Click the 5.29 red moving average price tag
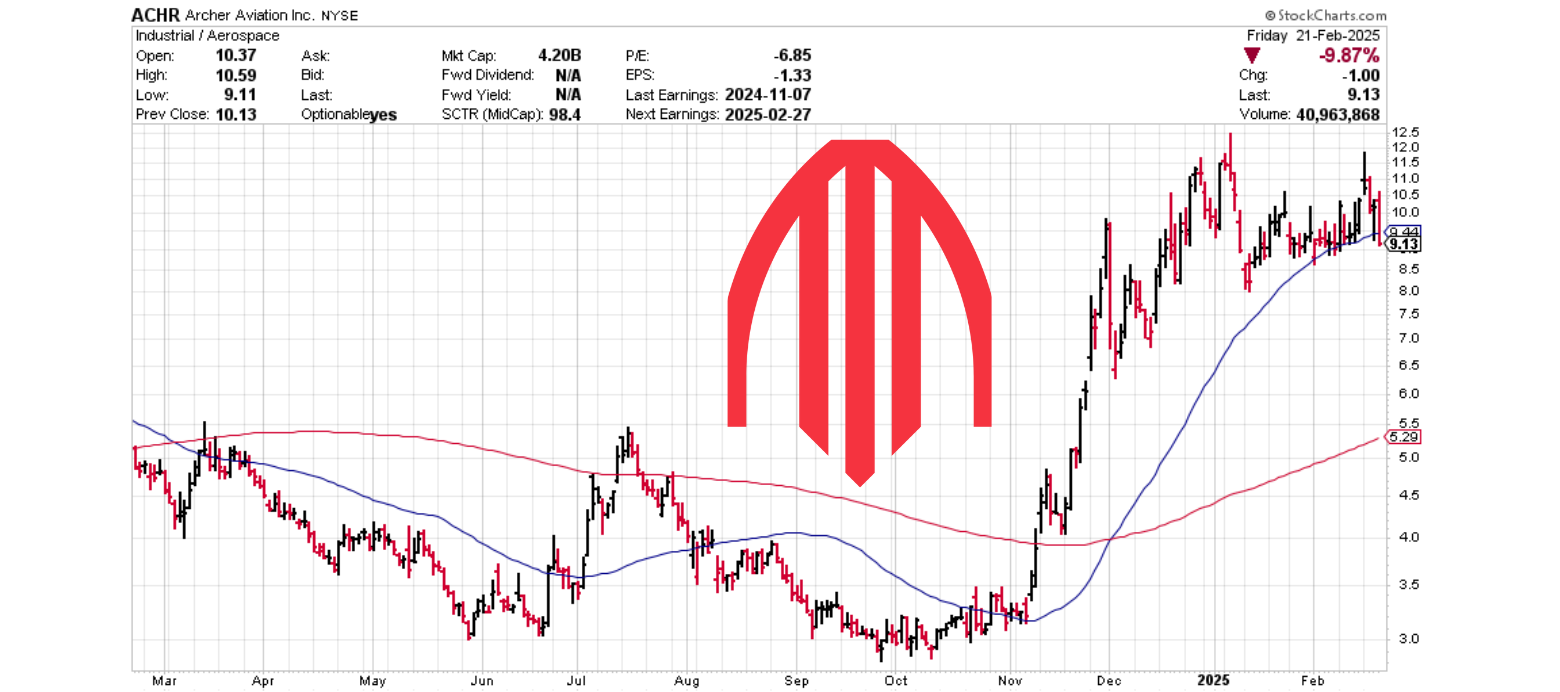Image resolution: width=1560 pixels, height=692 pixels. coord(1397,437)
